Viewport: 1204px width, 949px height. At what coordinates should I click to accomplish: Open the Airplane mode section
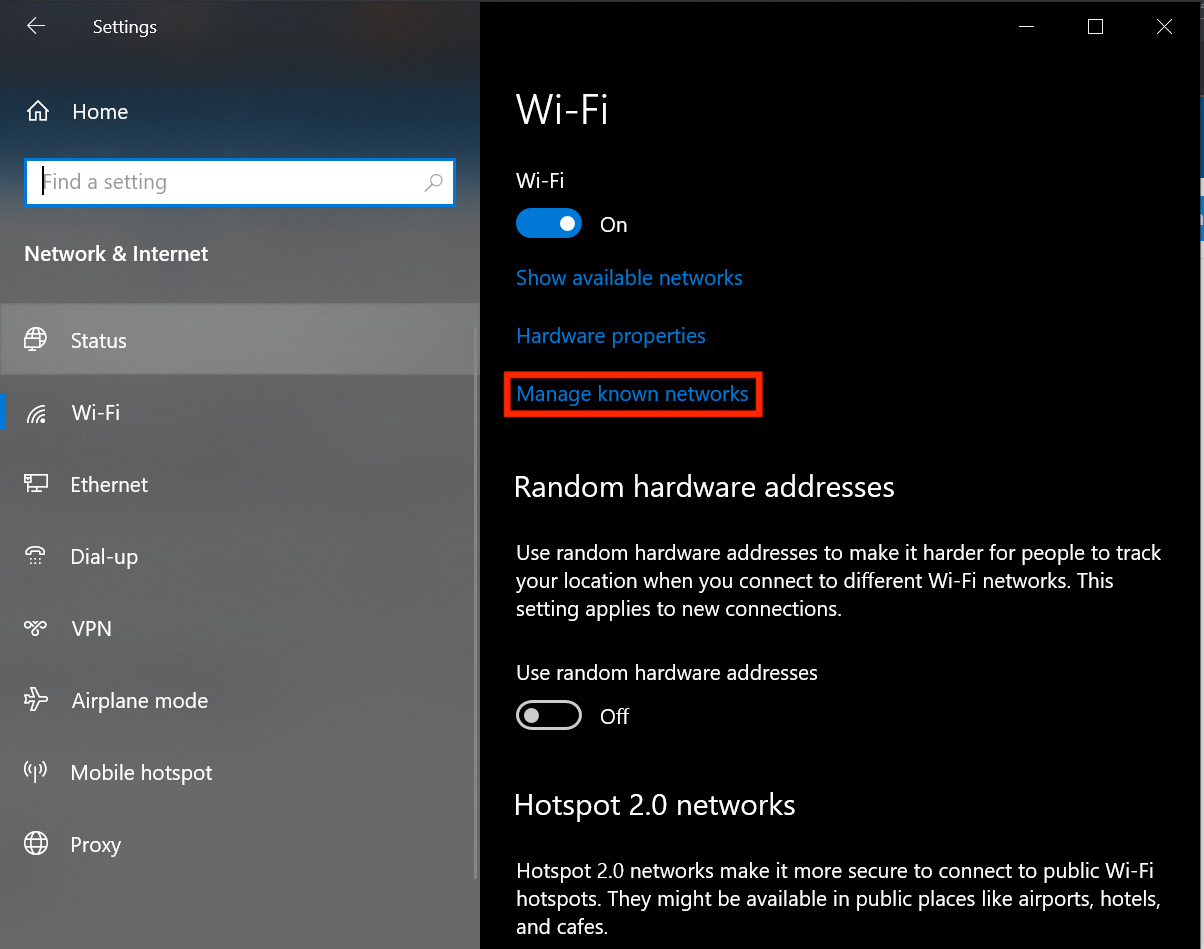pyautogui.click(x=240, y=701)
